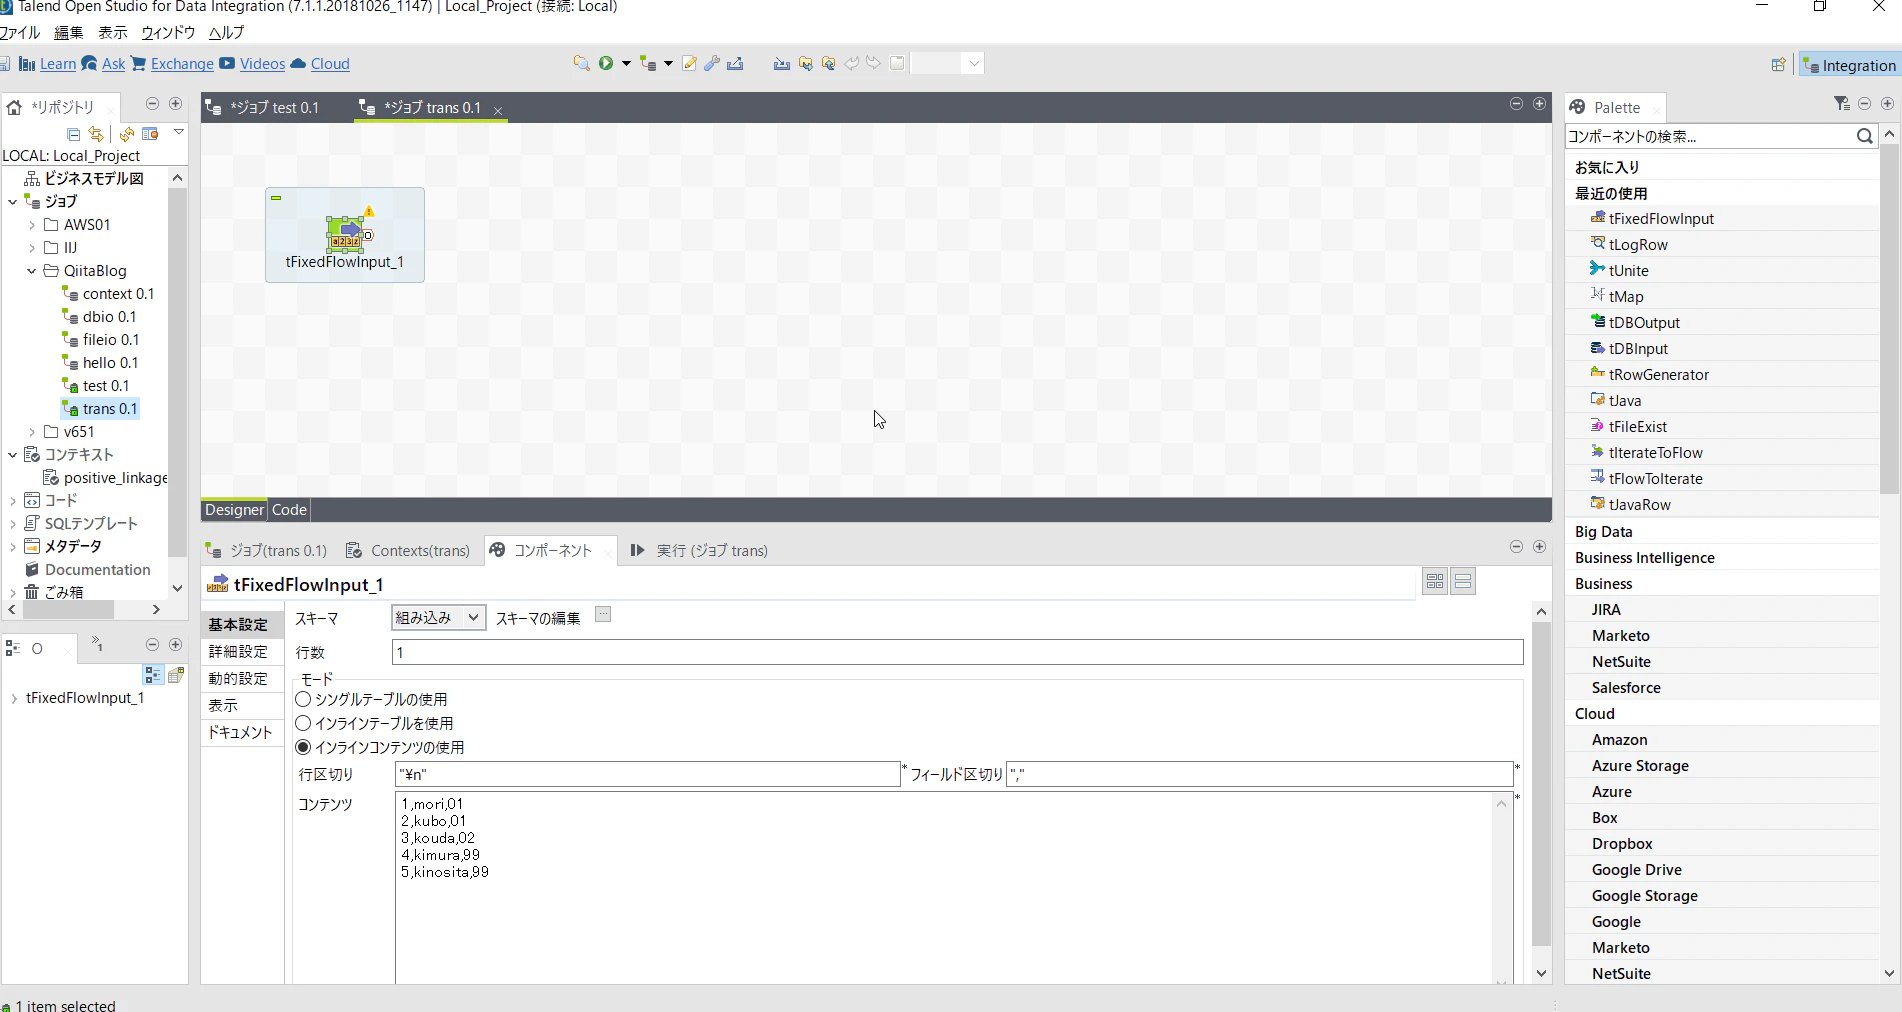Open the schema edit ellipsis button
This screenshot has width=1902, height=1012.
pos(603,615)
